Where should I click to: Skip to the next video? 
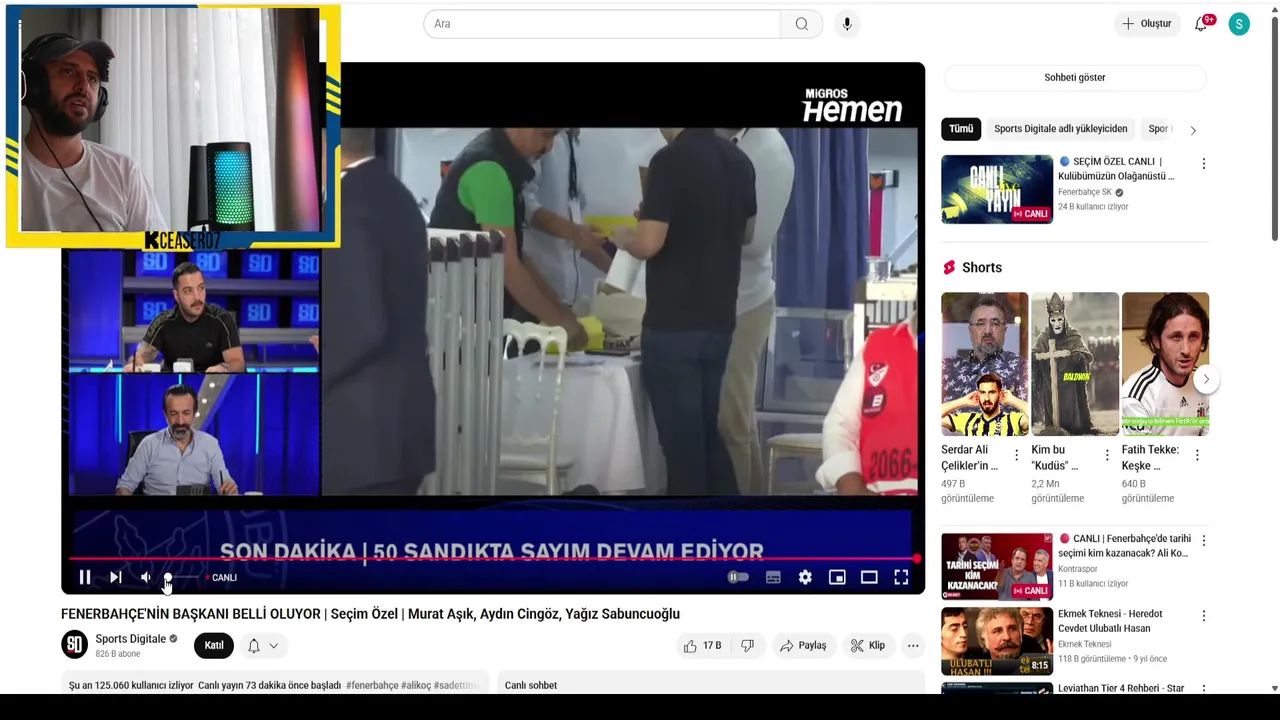[116, 577]
